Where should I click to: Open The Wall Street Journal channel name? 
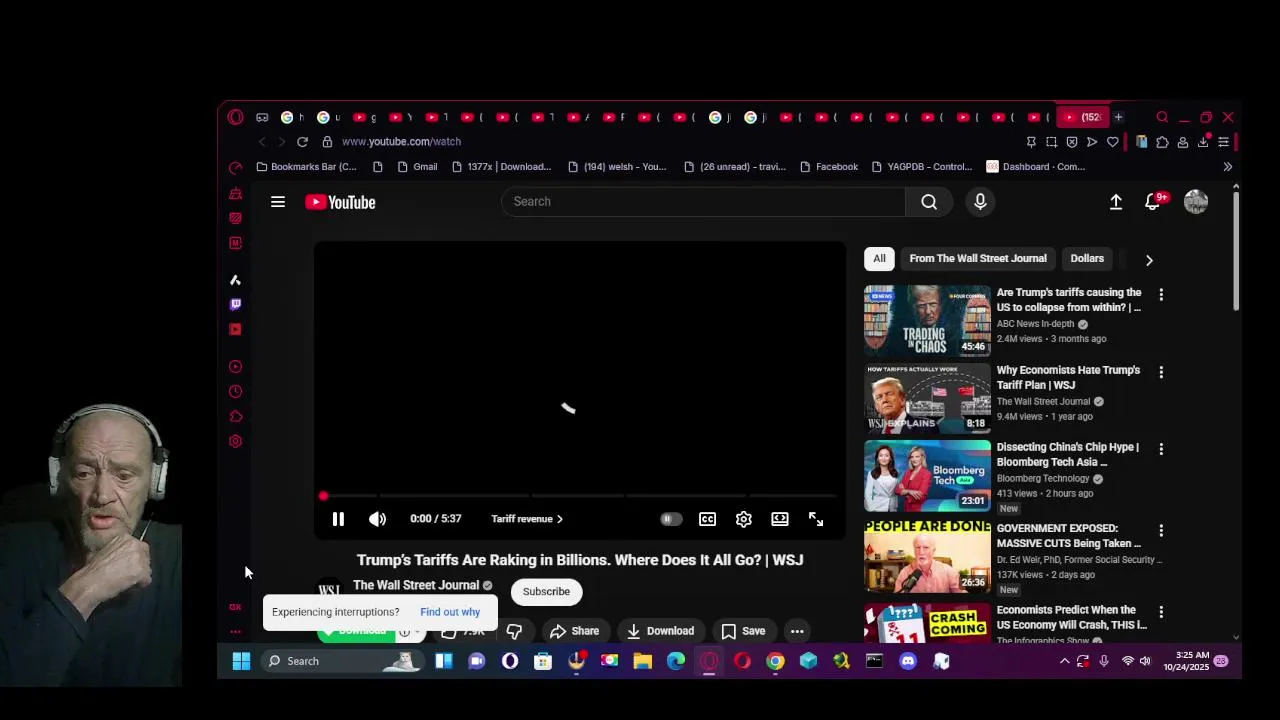tap(416, 585)
